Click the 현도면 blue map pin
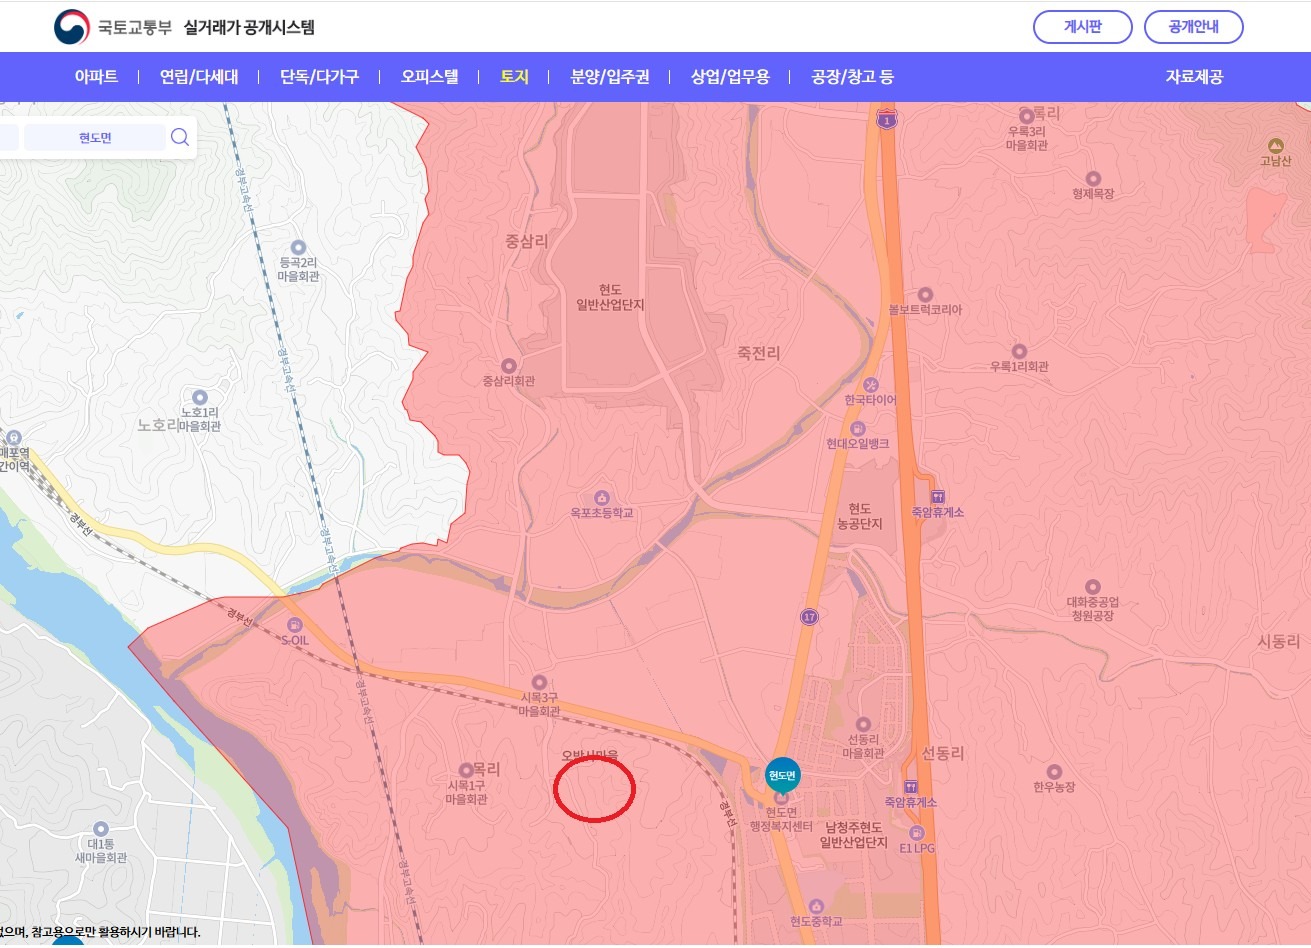Image resolution: width=1311 pixels, height=948 pixels. [782, 774]
